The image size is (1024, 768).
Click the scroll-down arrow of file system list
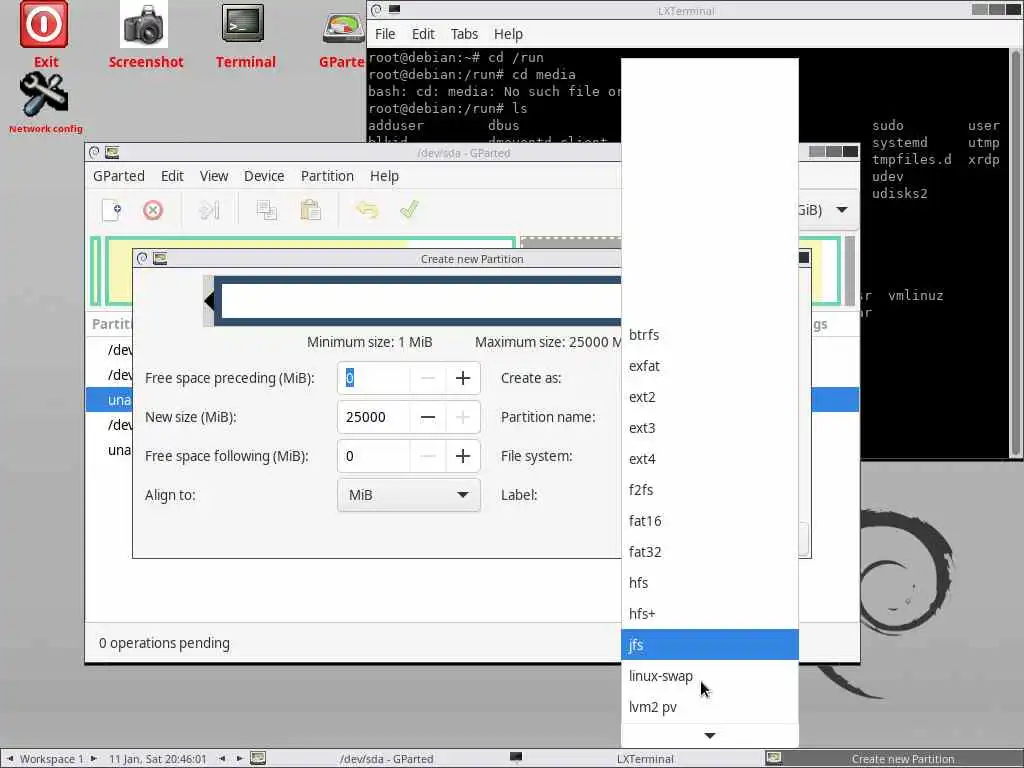point(710,736)
